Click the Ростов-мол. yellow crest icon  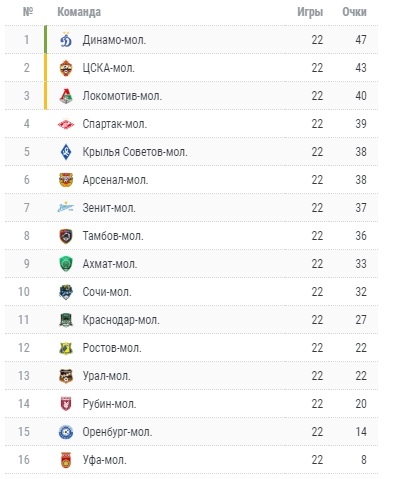[x=66, y=348]
